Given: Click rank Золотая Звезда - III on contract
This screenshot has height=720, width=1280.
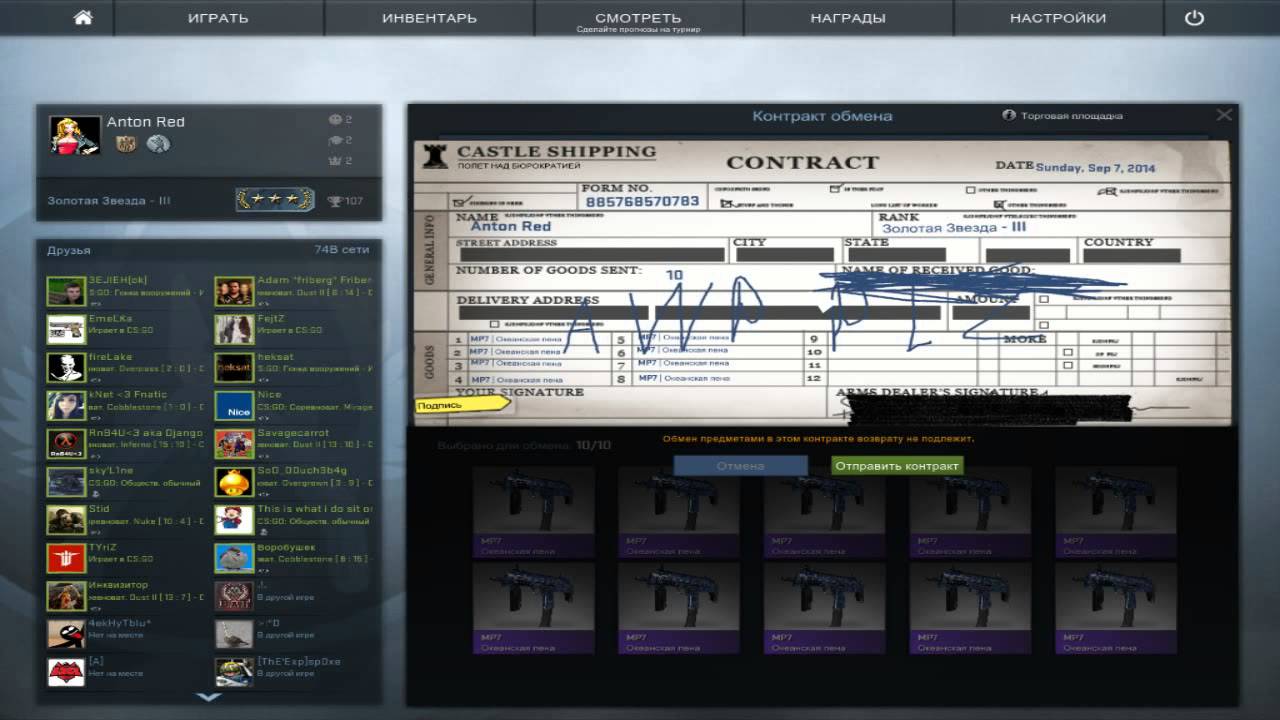Looking at the screenshot, I should 954,228.
